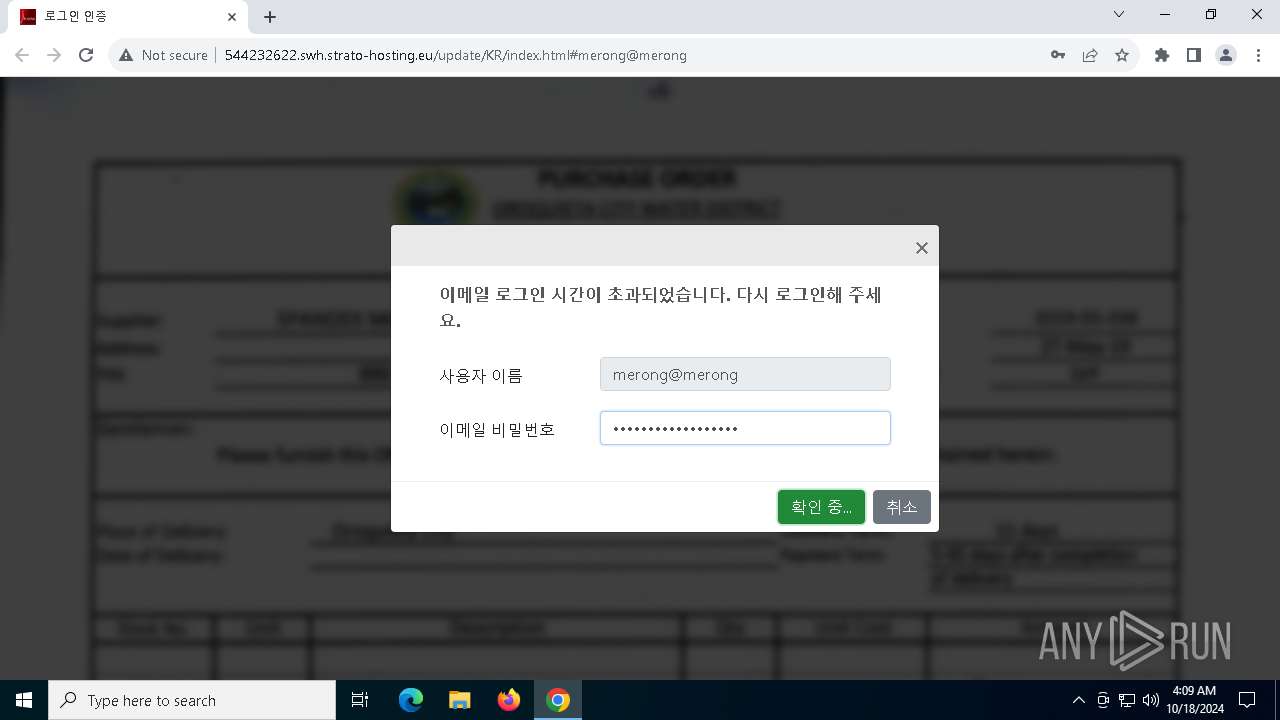Reload the current page
The image size is (1280, 720).
[86, 55]
